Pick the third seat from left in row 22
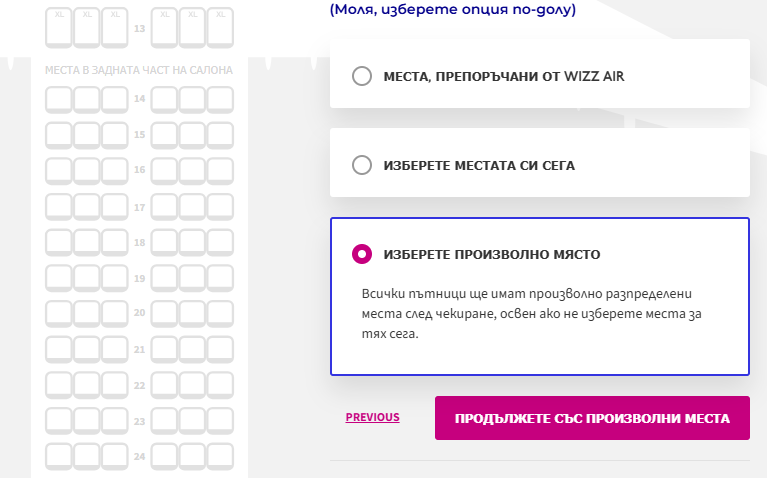The height and width of the screenshot is (478, 767). (x=115, y=385)
